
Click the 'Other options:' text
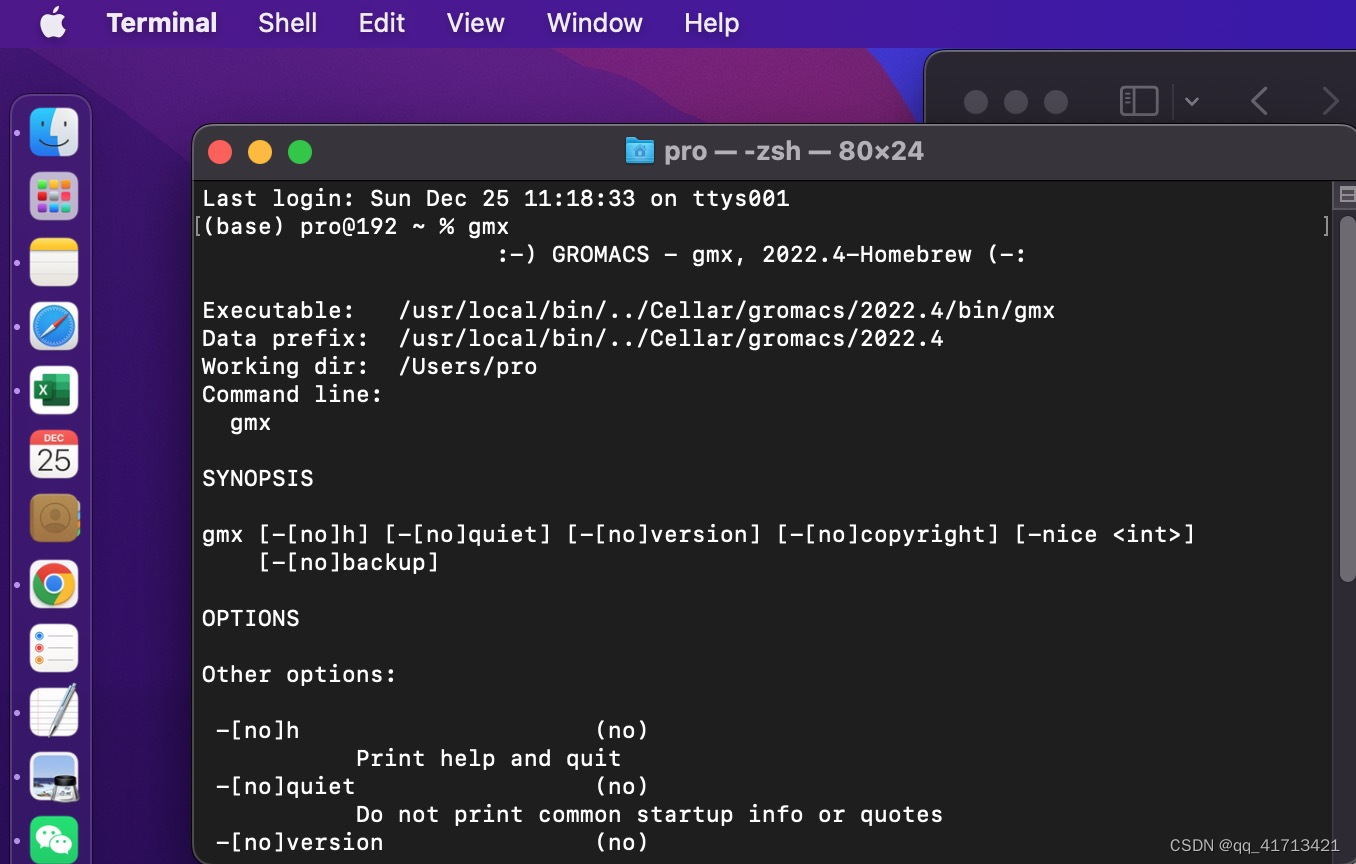300,674
